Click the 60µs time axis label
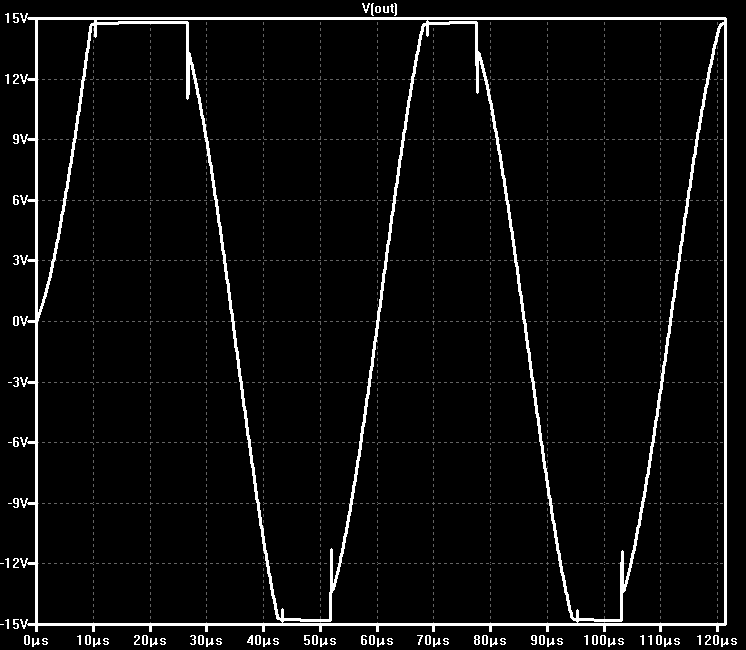 coord(377,640)
